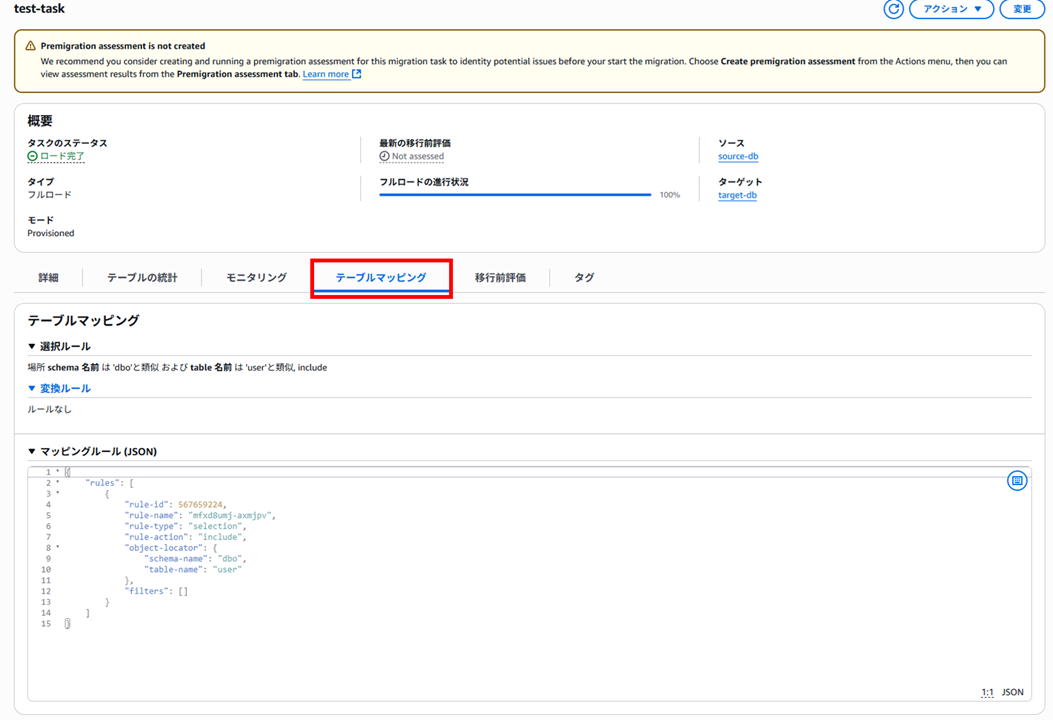Click the 変更 button
The height and width of the screenshot is (720, 1053).
[1022, 9]
